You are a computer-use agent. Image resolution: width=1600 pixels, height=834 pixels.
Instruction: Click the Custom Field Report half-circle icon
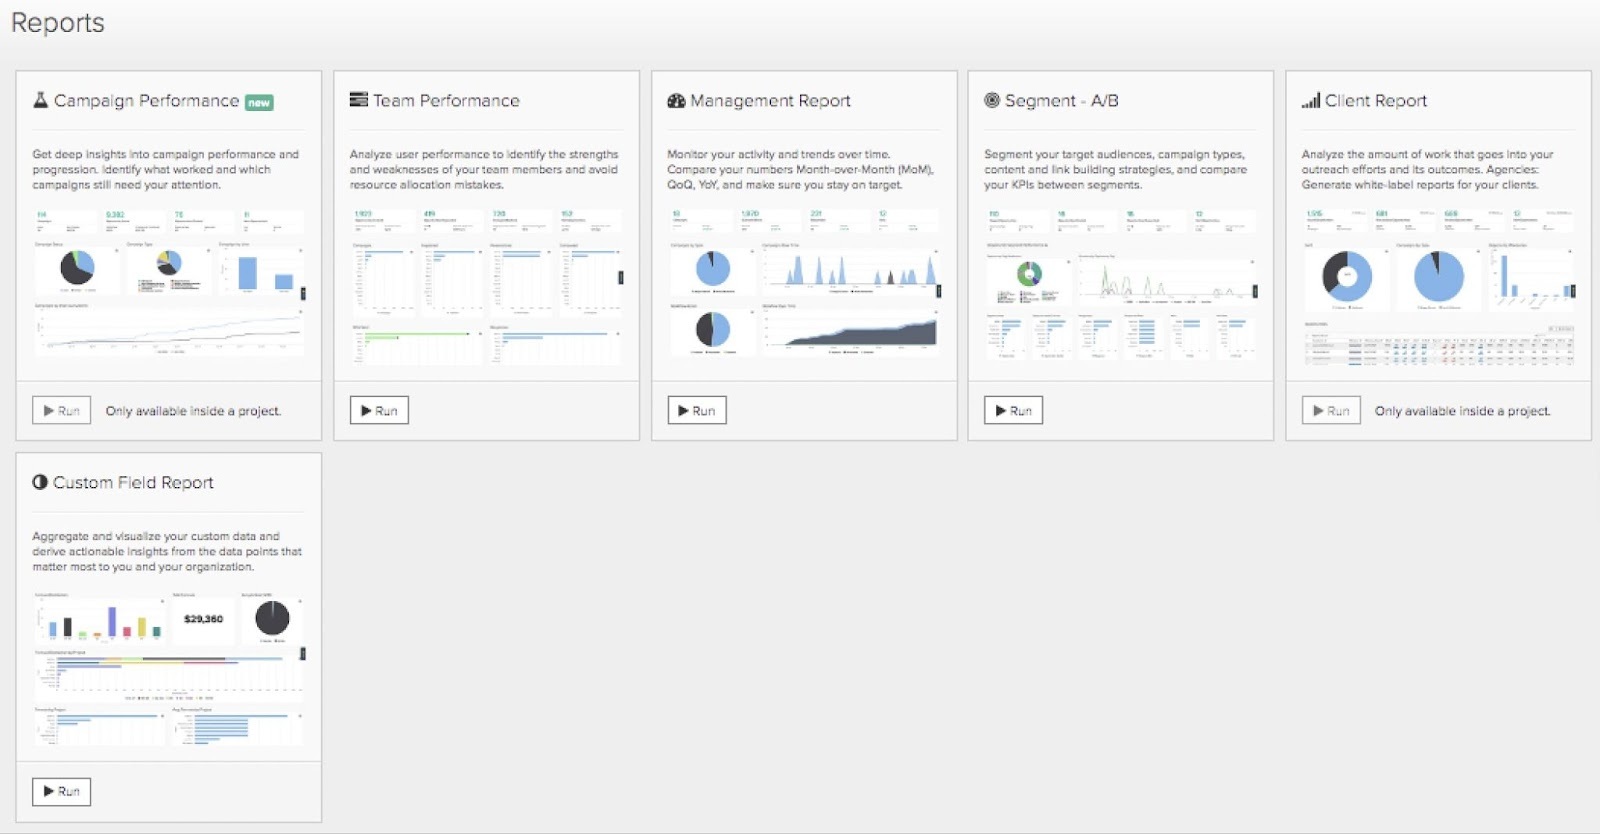tap(40, 482)
